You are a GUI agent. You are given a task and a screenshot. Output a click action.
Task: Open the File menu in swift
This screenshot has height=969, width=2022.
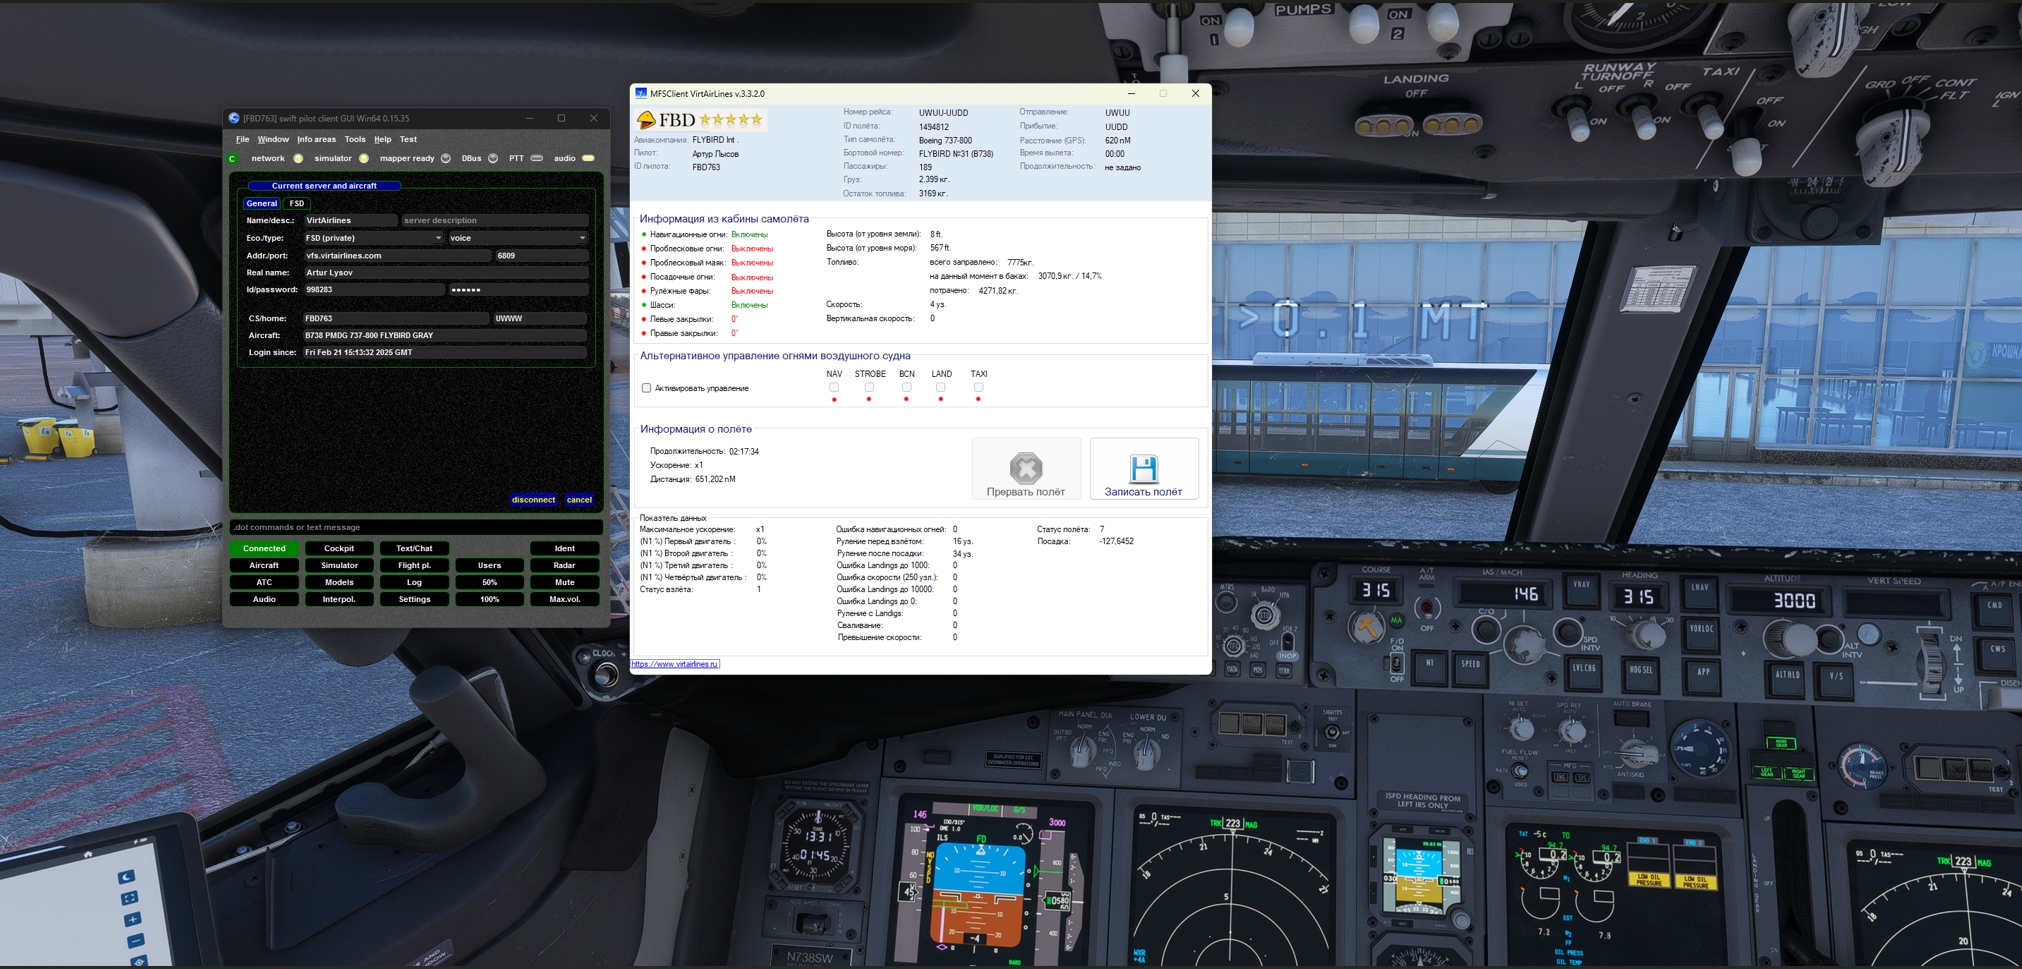coord(243,140)
